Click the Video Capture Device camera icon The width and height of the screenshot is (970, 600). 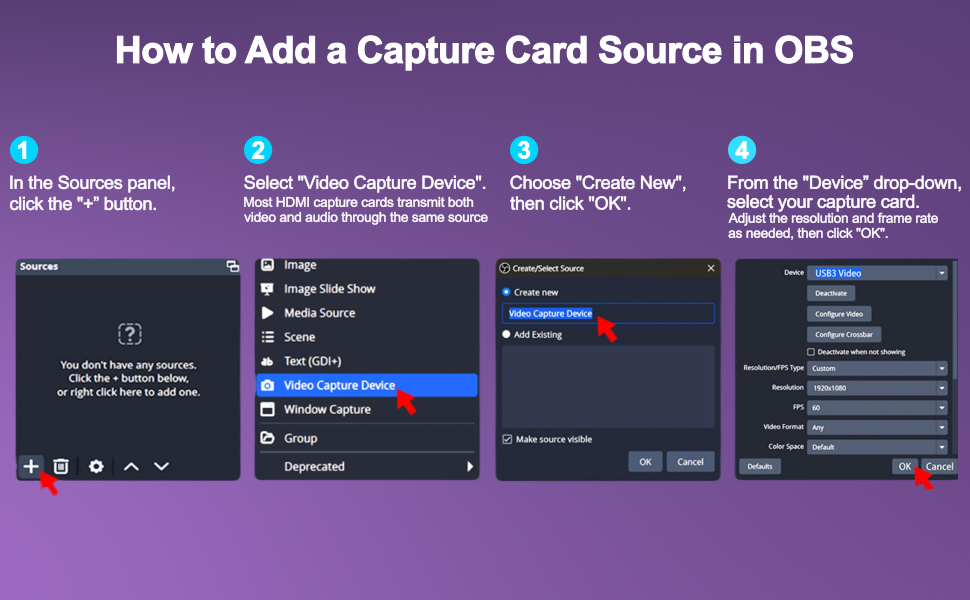click(267, 385)
